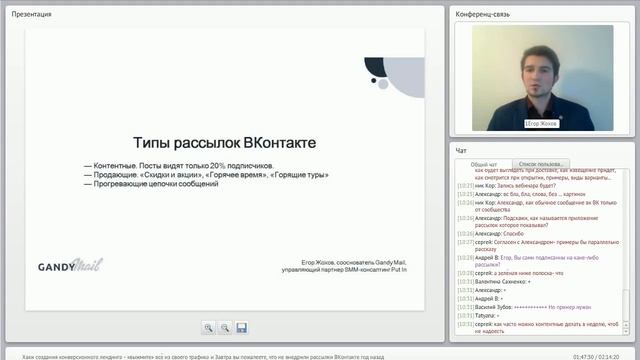This screenshot has height=360, width=640.
Task: Click the GandyMail logo on the slide
Action: tap(70, 265)
